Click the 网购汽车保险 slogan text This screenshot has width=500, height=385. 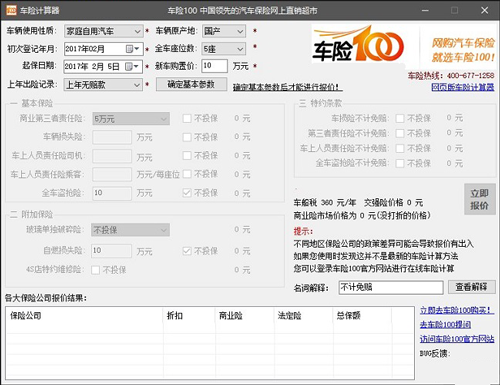click(463, 43)
